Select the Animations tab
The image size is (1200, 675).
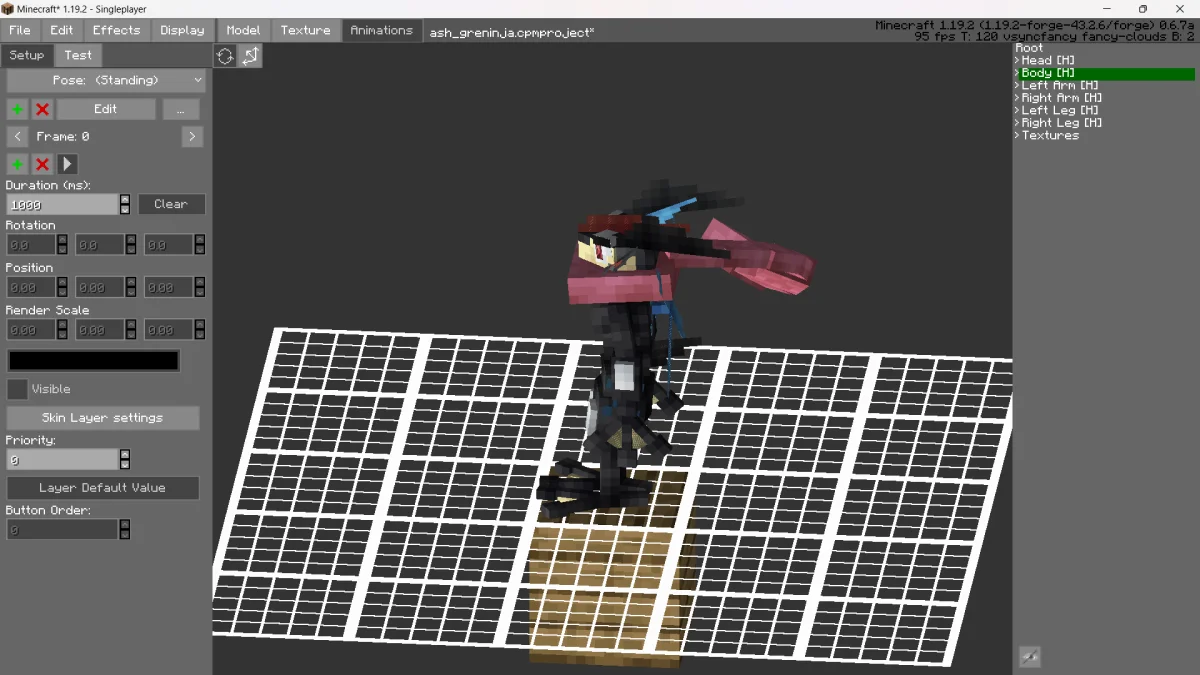point(381,30)
